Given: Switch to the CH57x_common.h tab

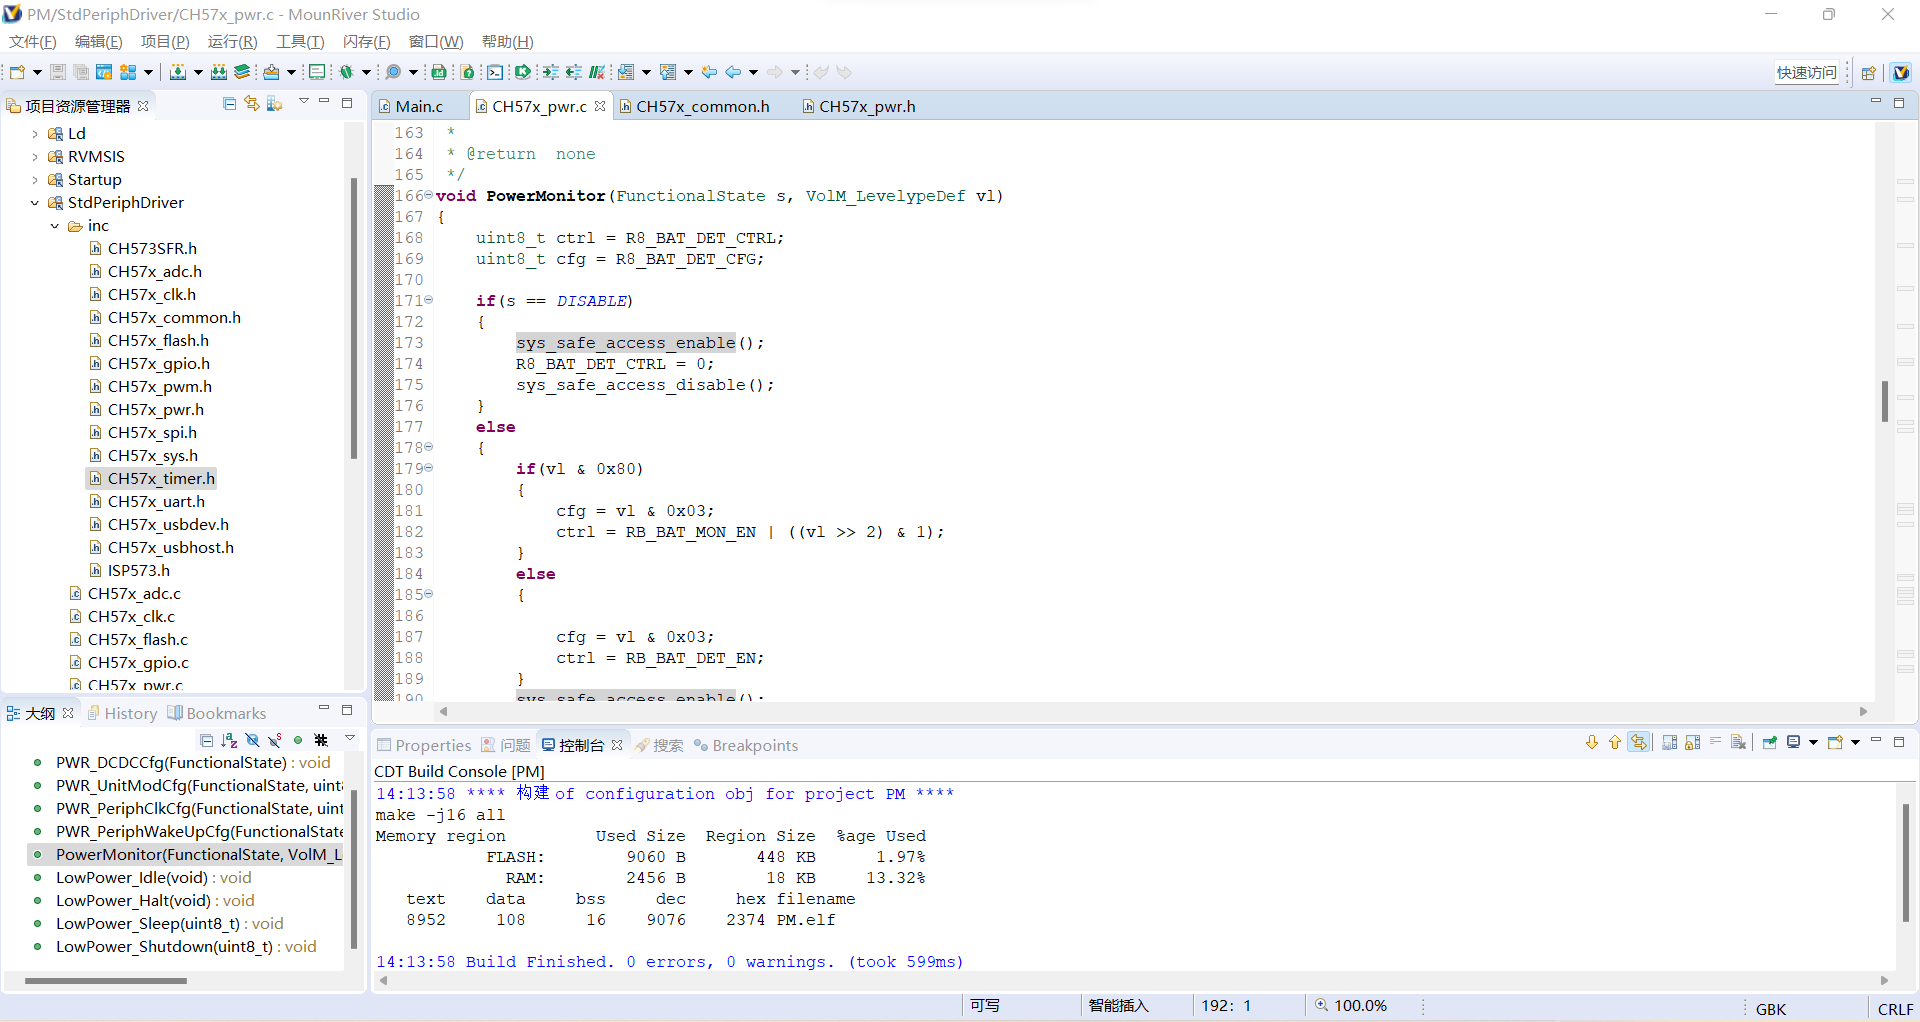Looking at the screenshot, I should point(694,106).
